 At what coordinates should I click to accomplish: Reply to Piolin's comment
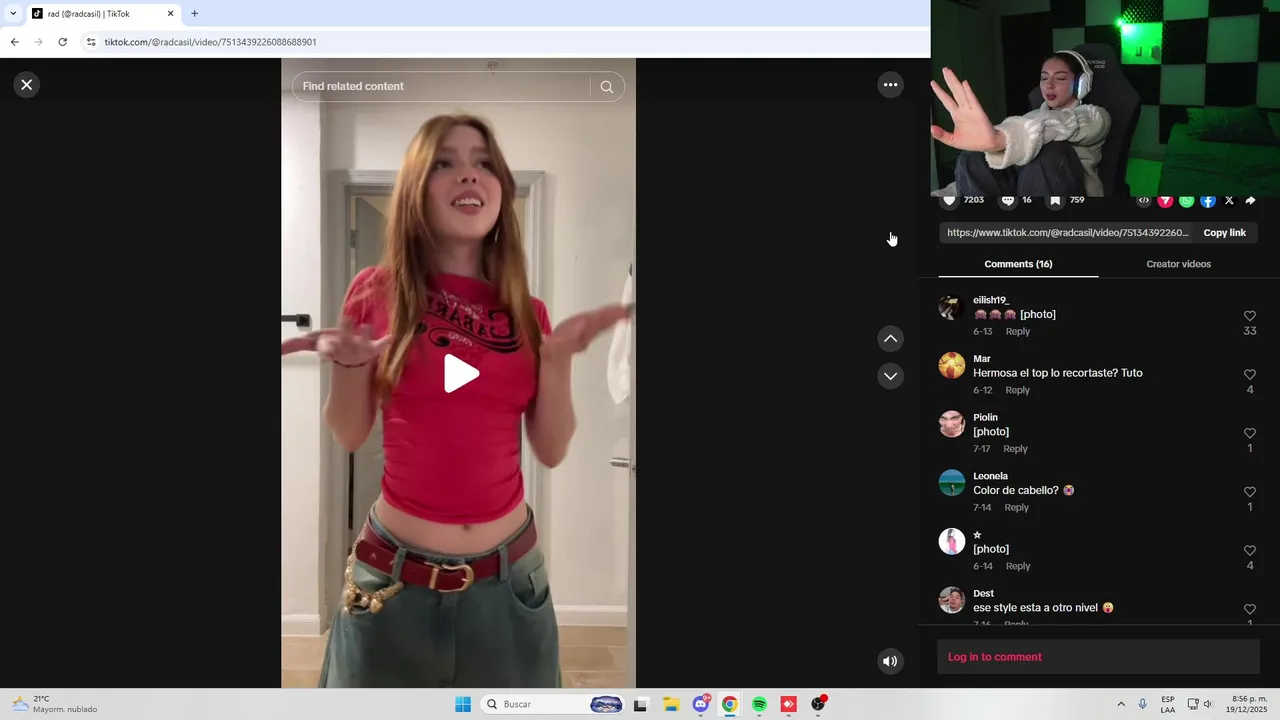1015,449
